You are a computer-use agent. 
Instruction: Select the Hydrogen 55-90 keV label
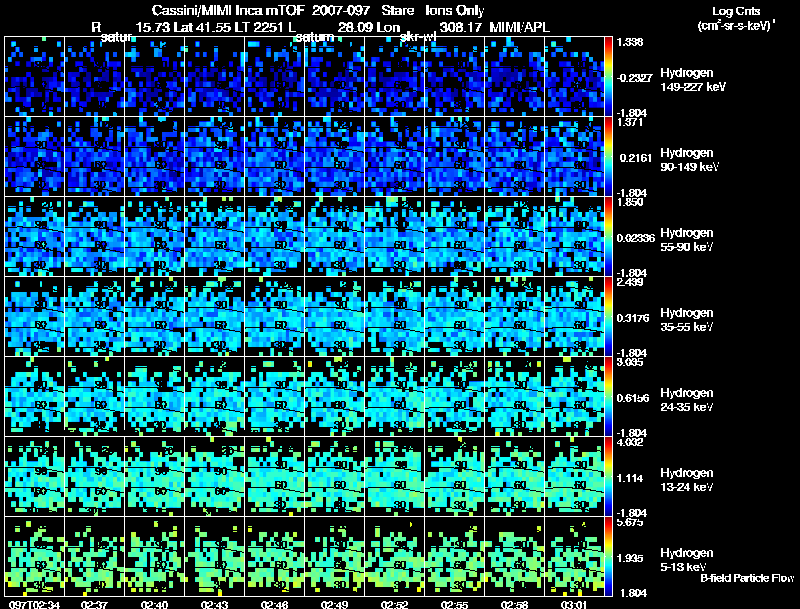[x=687, y=240]
